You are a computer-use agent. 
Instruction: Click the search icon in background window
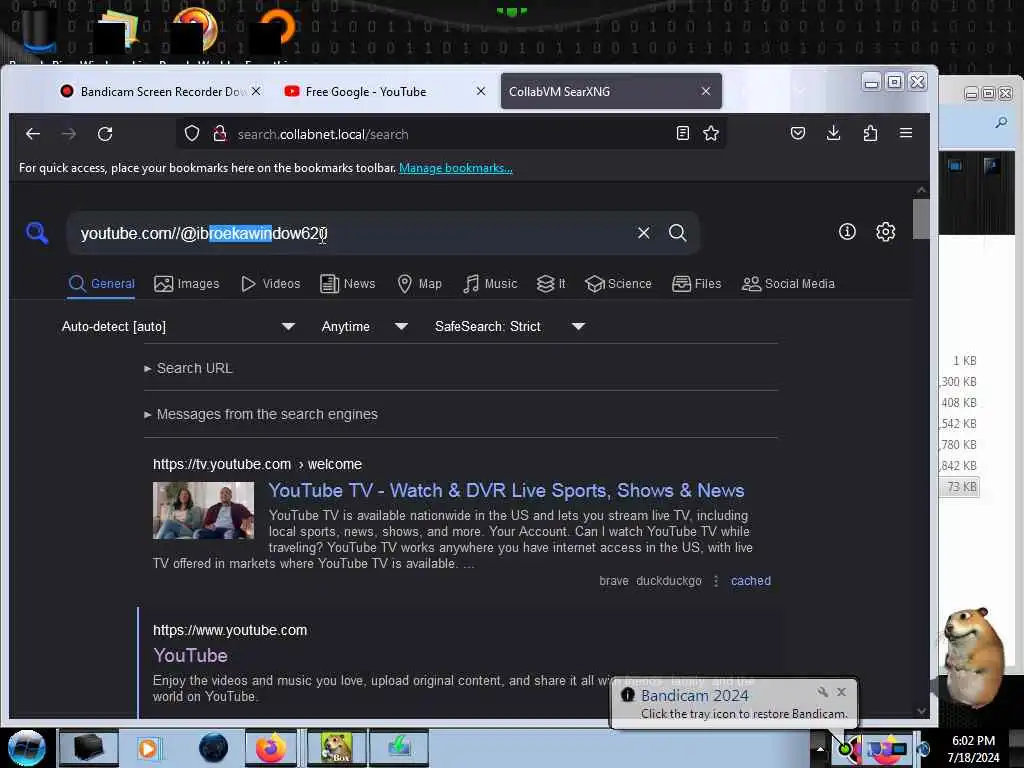coord(1000,122)
